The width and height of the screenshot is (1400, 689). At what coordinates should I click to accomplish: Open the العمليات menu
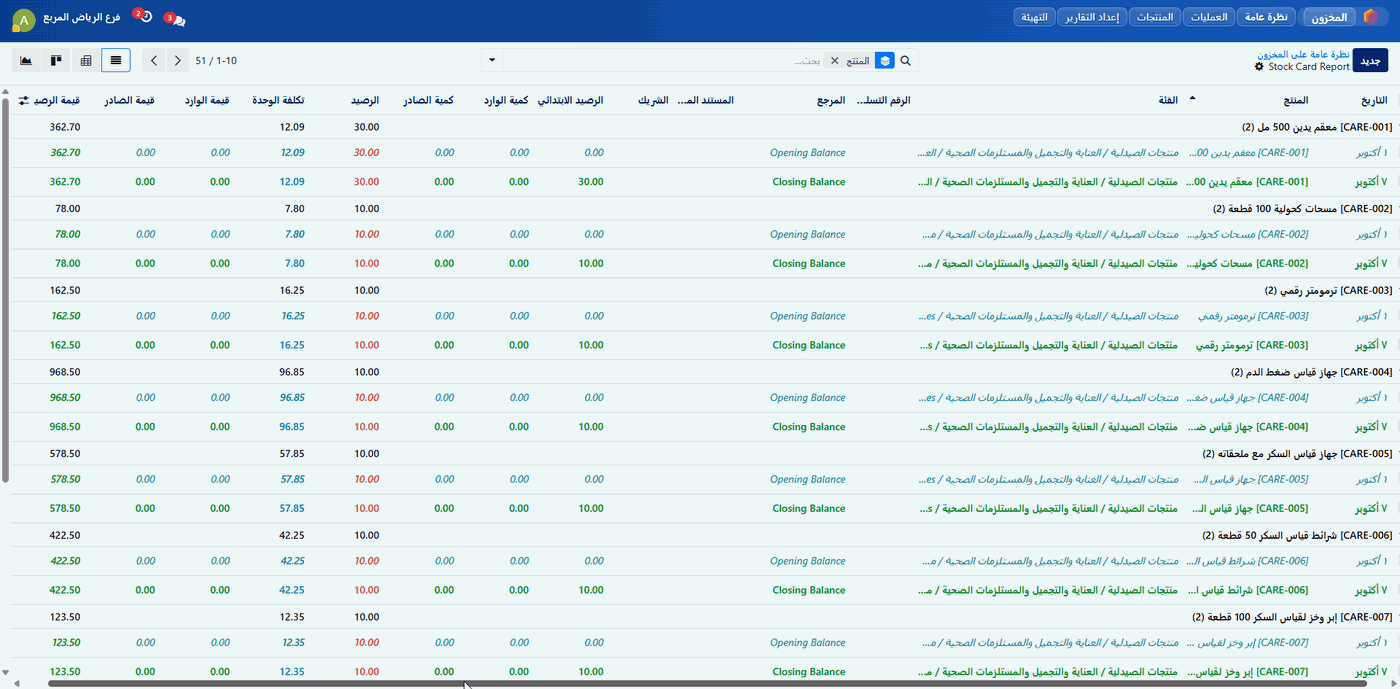pos(1209,17)
